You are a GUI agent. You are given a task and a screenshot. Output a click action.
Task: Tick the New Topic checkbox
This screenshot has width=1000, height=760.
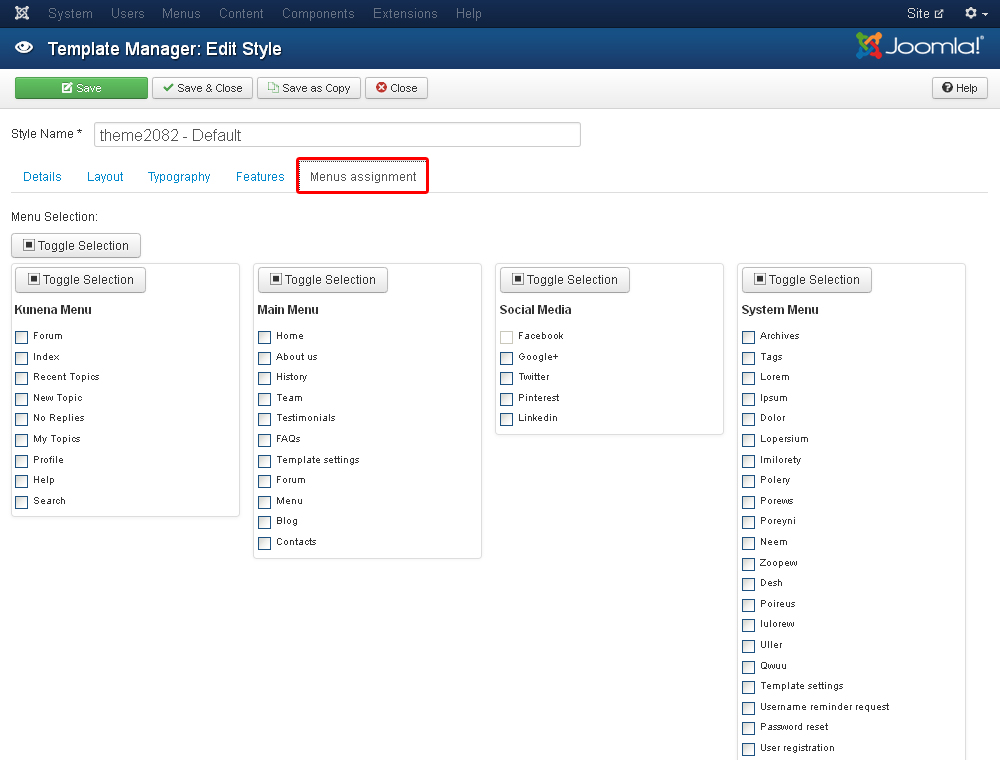click(x=22, y=399)
